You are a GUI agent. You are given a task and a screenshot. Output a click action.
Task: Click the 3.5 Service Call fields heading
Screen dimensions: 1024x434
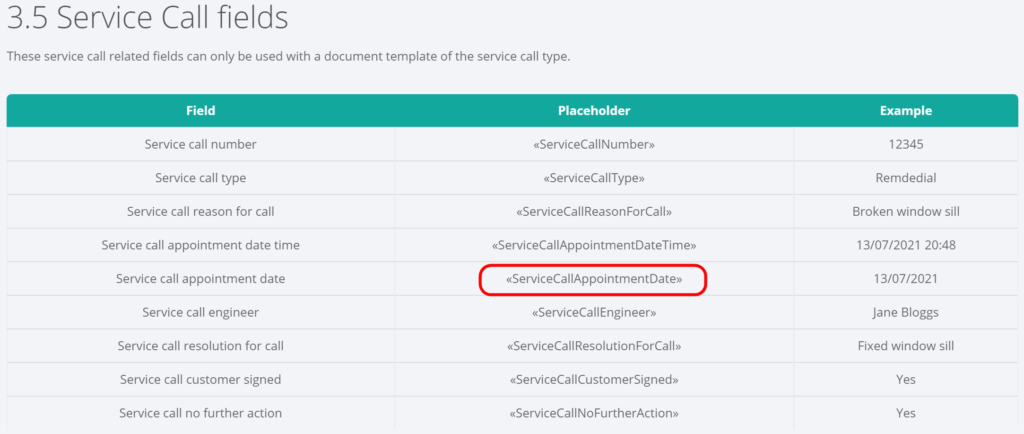[148, 18]
